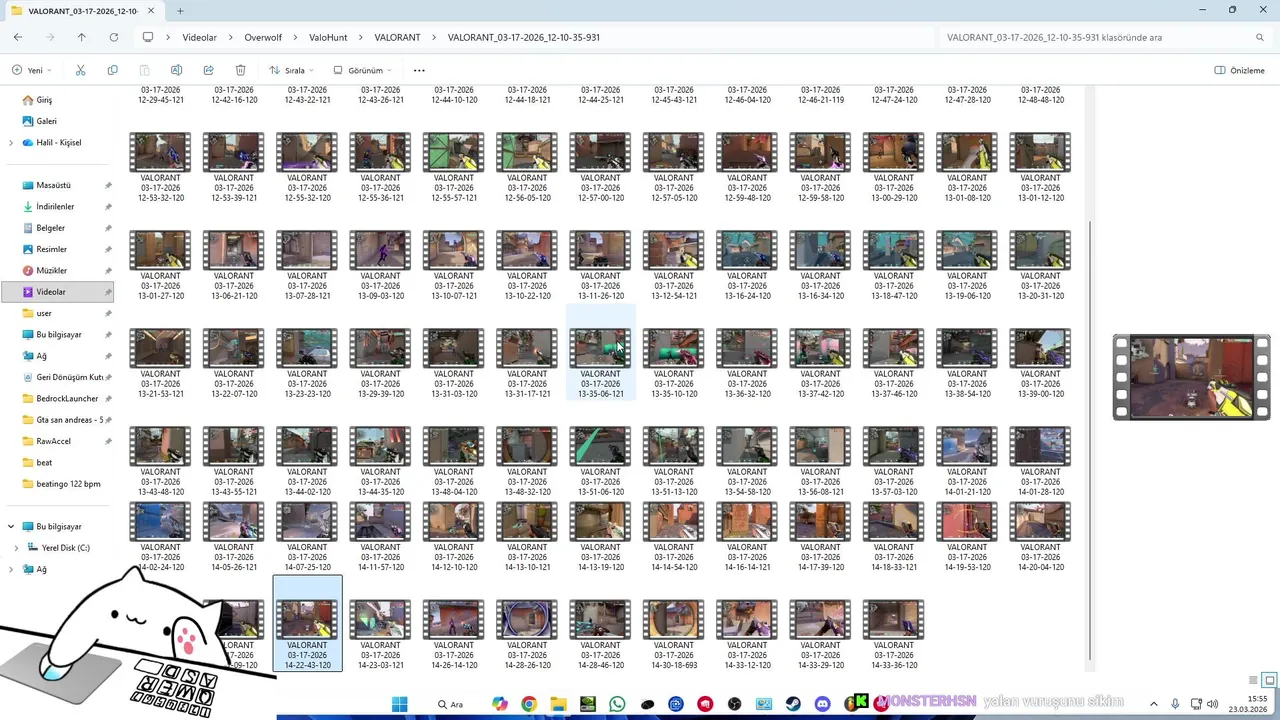1280x720 pixels.
Task: Open the microphone tray icon
Action: pos(1175,704)
